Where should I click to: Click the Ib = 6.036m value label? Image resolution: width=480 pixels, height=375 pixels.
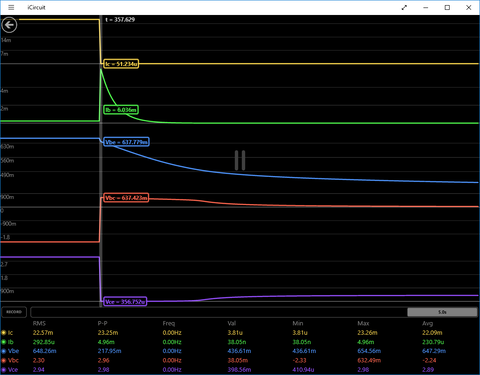tap(121, 110)
